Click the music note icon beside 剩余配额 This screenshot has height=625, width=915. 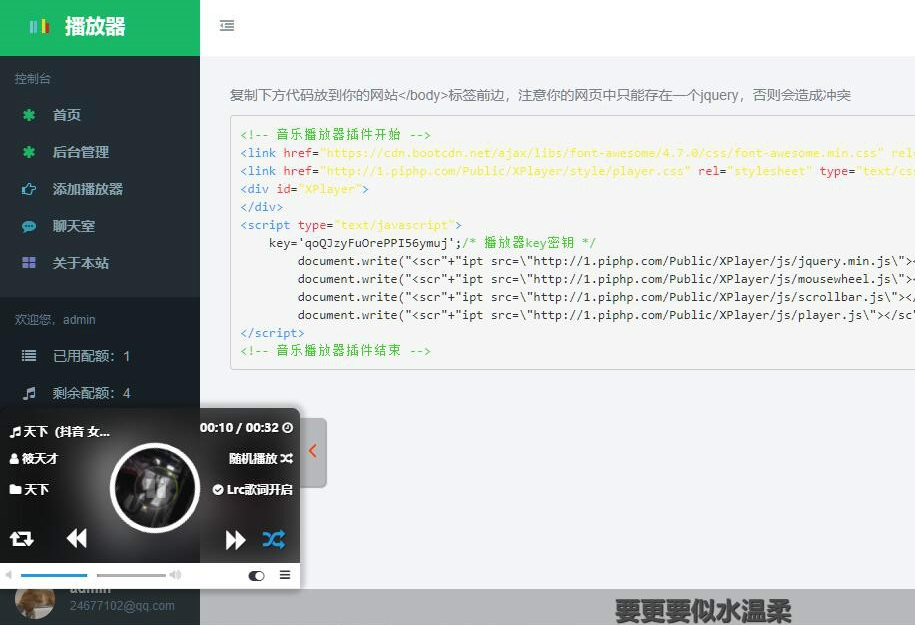[x=29, y=393]
